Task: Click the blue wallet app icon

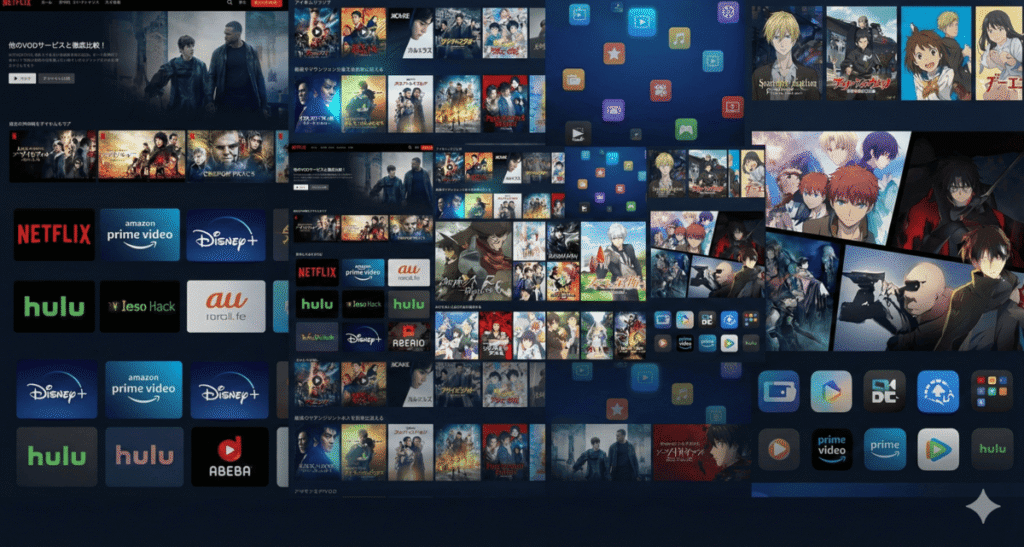Action: [x=778, y=391]
